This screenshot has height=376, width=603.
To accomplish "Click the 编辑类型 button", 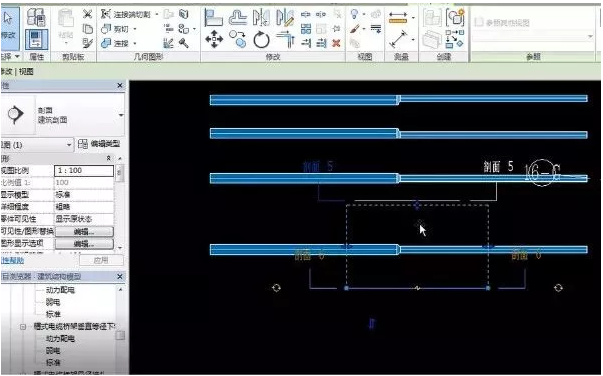I will click(100, 144).
